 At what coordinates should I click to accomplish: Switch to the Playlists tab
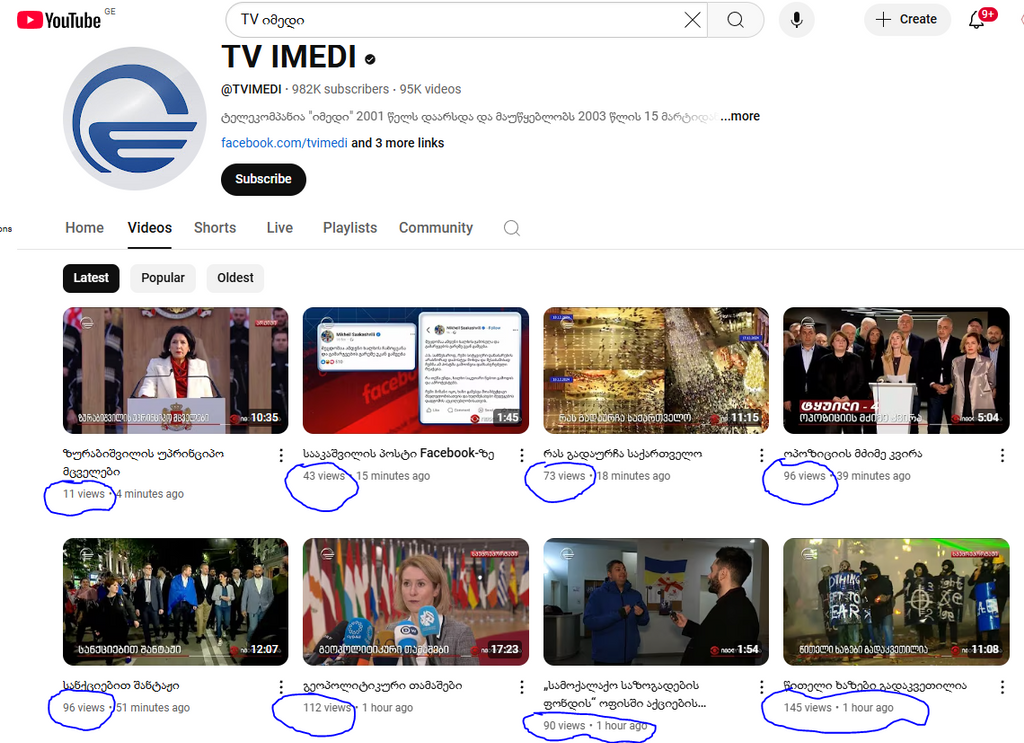pos(350,228)
